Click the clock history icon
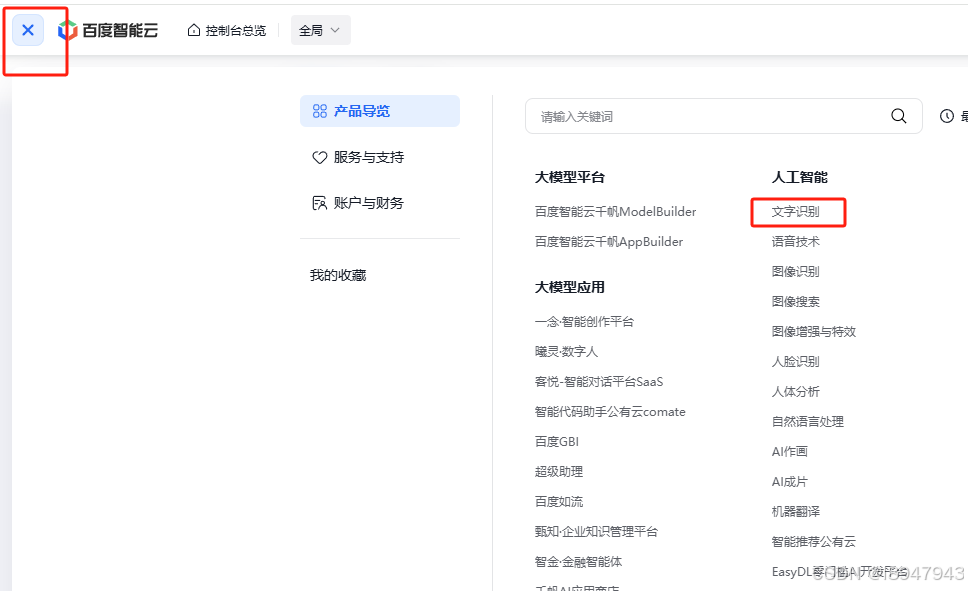Viewport: 968px width, 591px height. (x=946, y=116)
